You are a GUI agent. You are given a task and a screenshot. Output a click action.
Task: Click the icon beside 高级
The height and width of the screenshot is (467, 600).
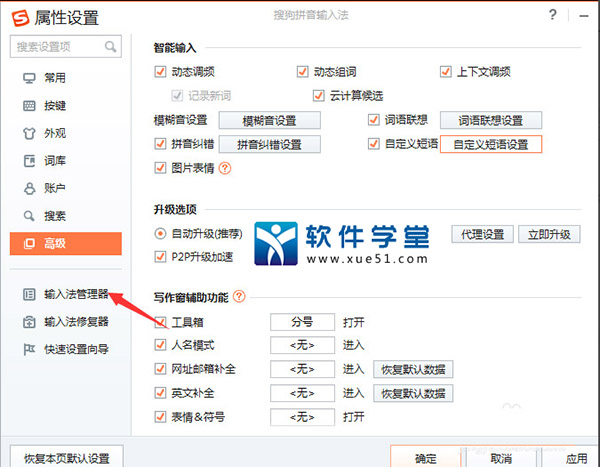[x=29, y=243]
